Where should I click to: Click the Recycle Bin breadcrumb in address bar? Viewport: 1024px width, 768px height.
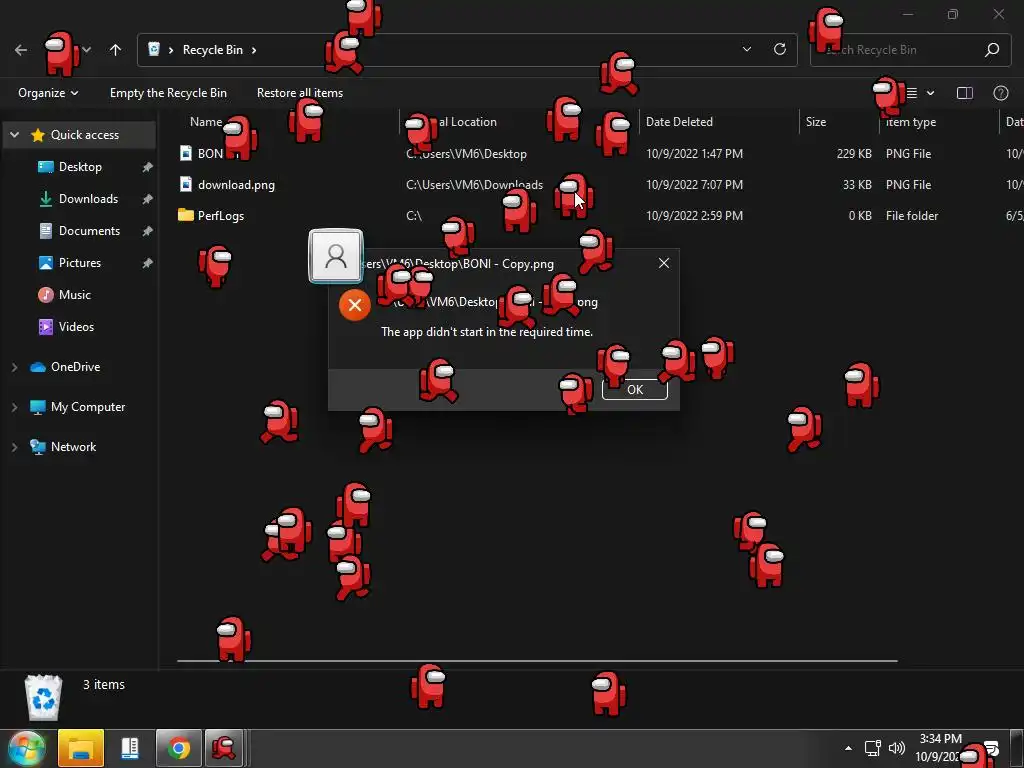point(212,50)
